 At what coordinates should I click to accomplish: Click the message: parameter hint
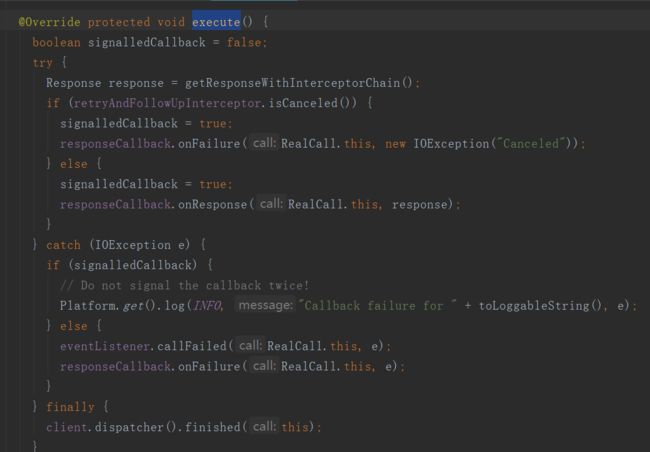tap(266, 306)
